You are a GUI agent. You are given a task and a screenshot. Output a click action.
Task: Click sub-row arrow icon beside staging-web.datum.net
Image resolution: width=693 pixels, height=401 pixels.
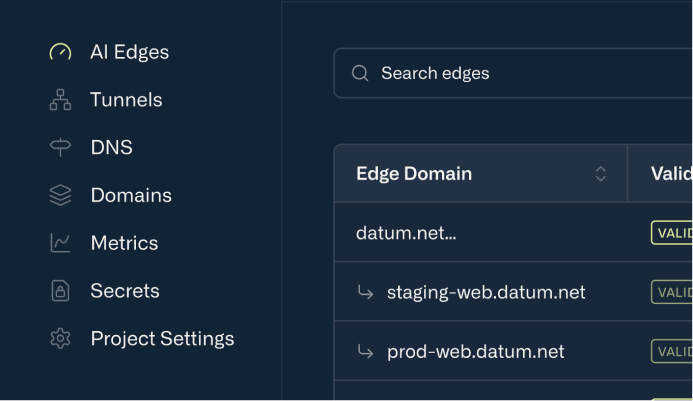tap(365, 292)
